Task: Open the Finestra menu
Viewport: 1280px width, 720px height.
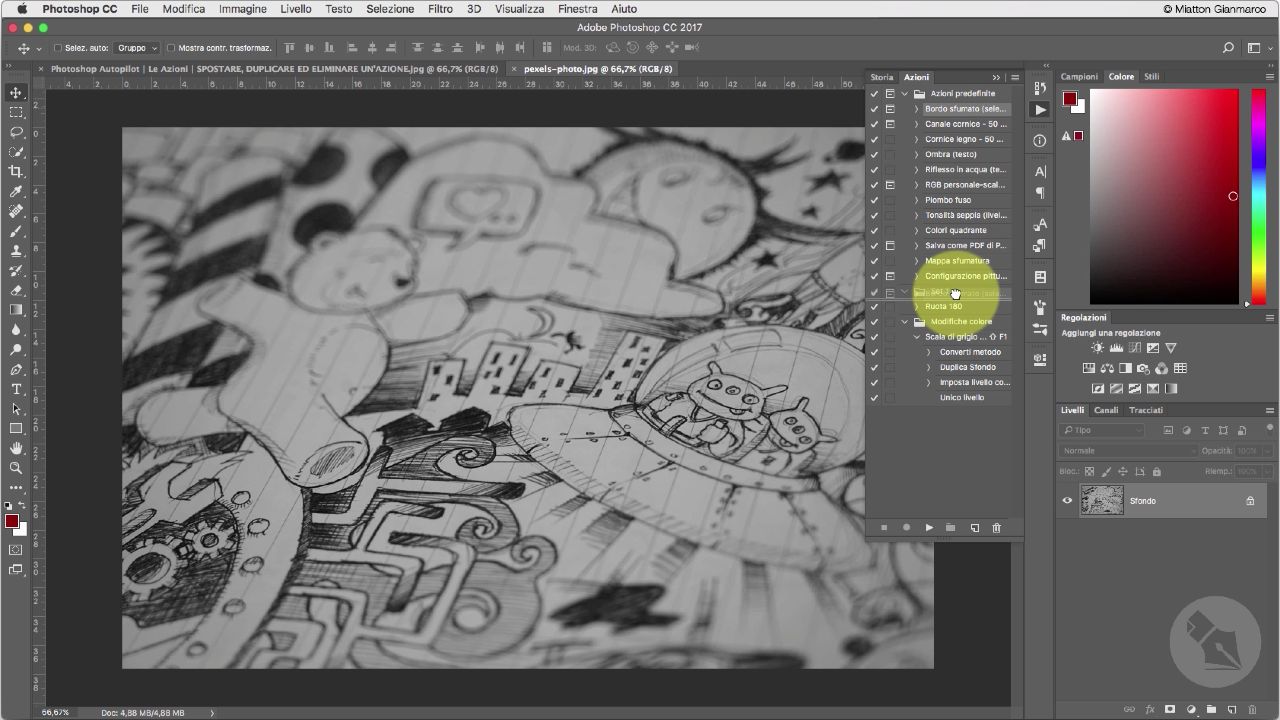Action: (578, 9)
